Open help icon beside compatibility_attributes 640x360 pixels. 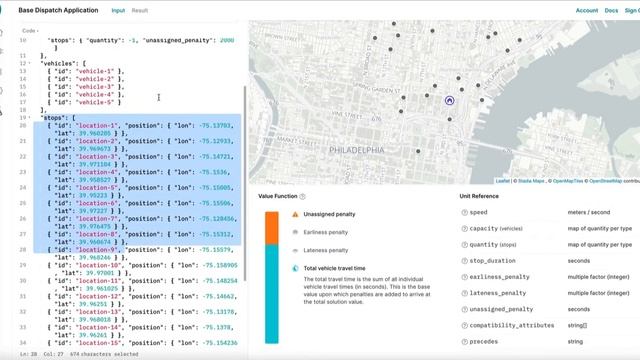click(x=464, y=326)
